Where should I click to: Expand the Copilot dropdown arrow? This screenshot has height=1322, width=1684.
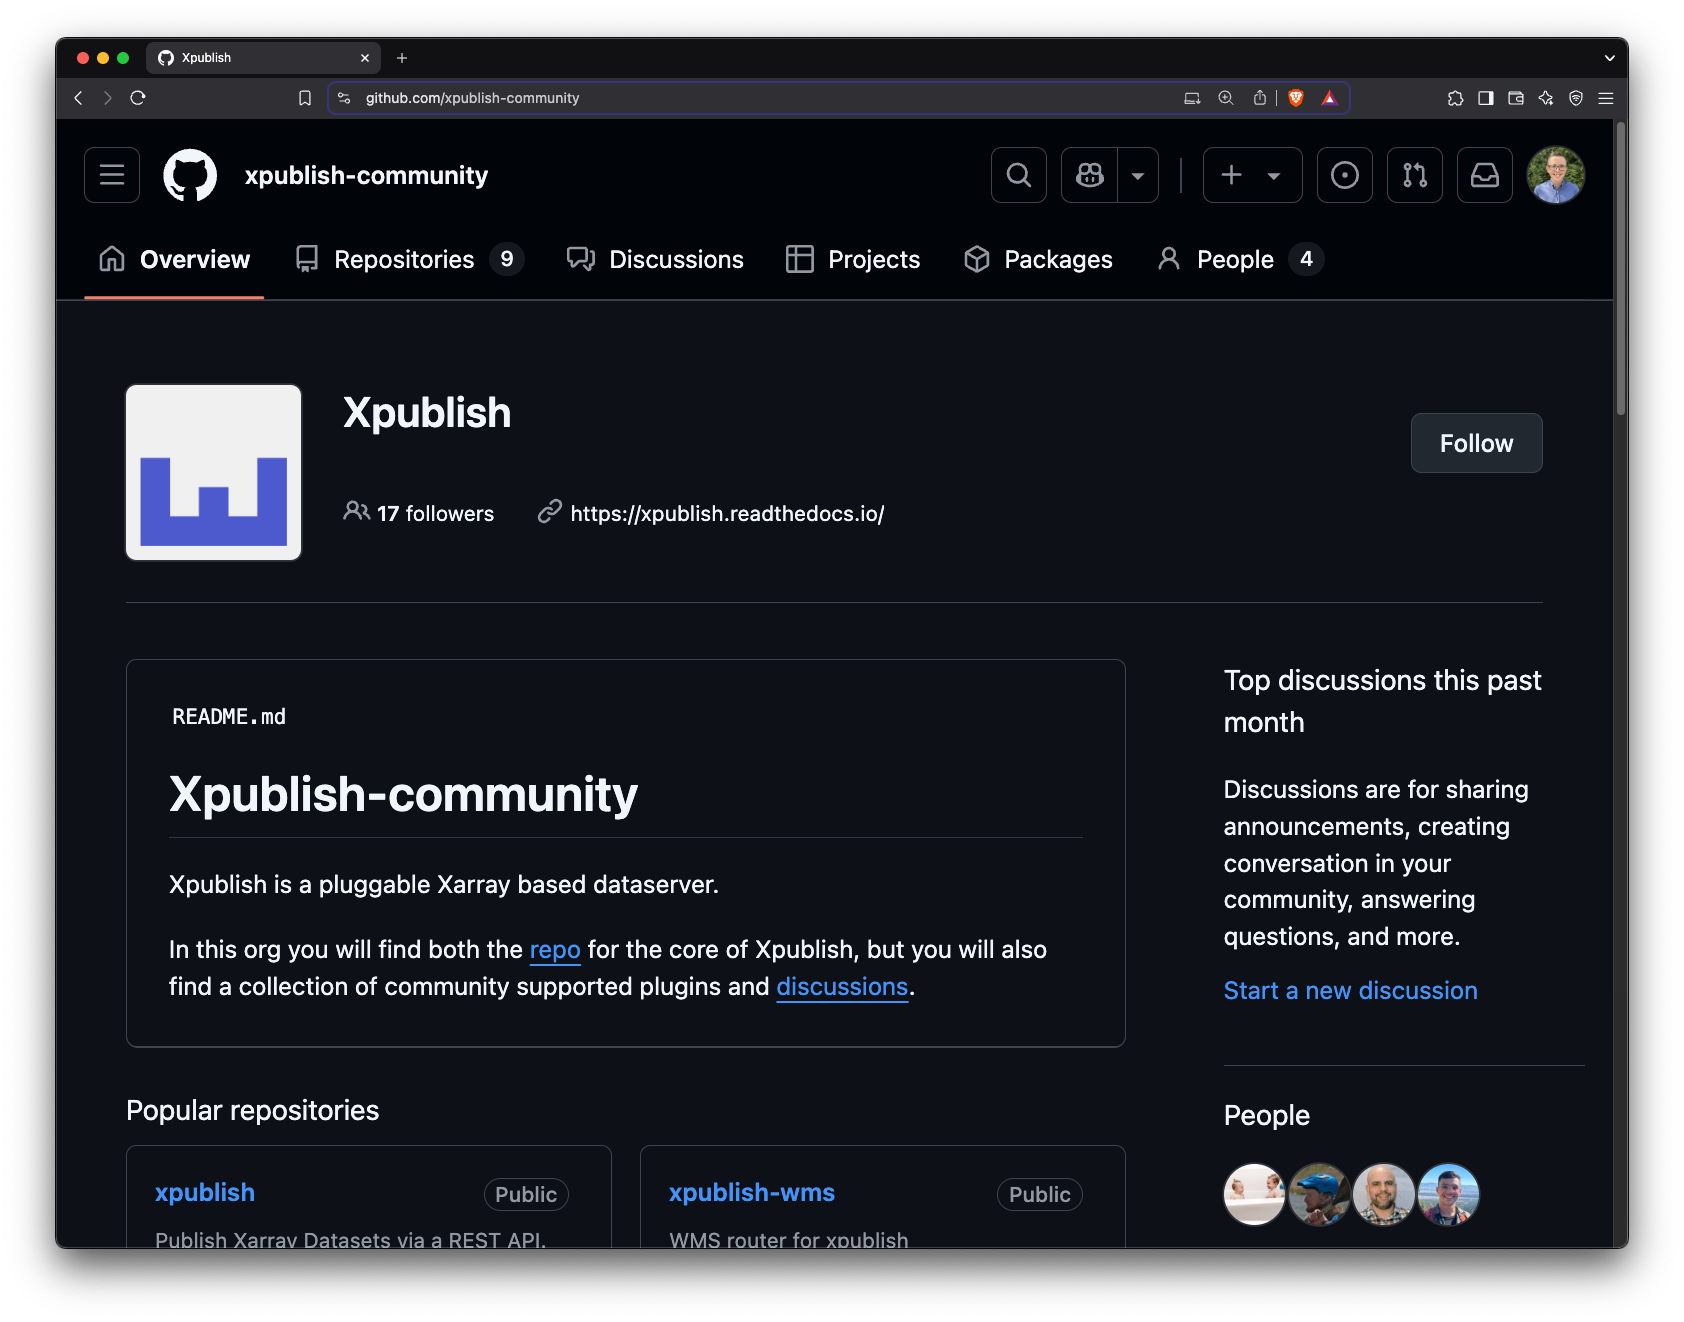point(1137,175)
